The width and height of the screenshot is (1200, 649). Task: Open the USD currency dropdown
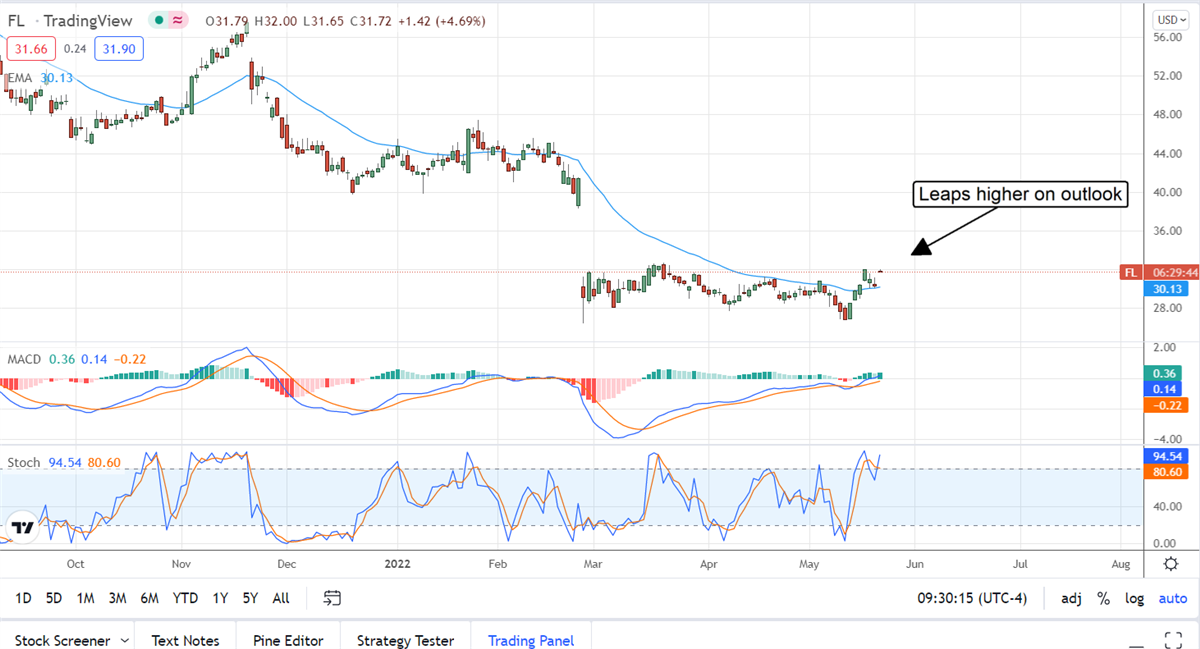pos(1167,19)
